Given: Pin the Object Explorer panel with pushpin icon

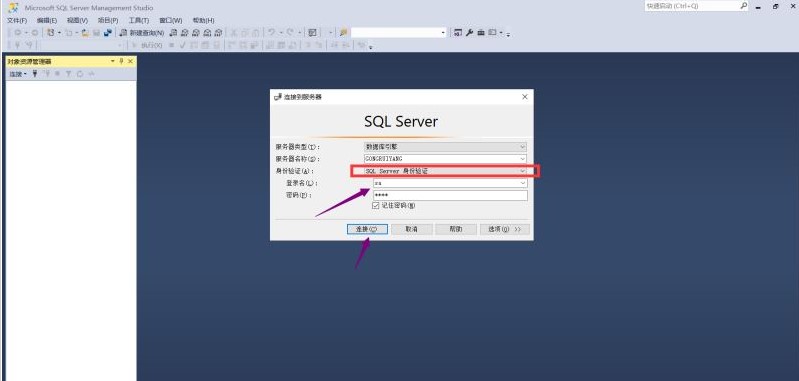Looking at the screenshot, I should click(121, 61).
